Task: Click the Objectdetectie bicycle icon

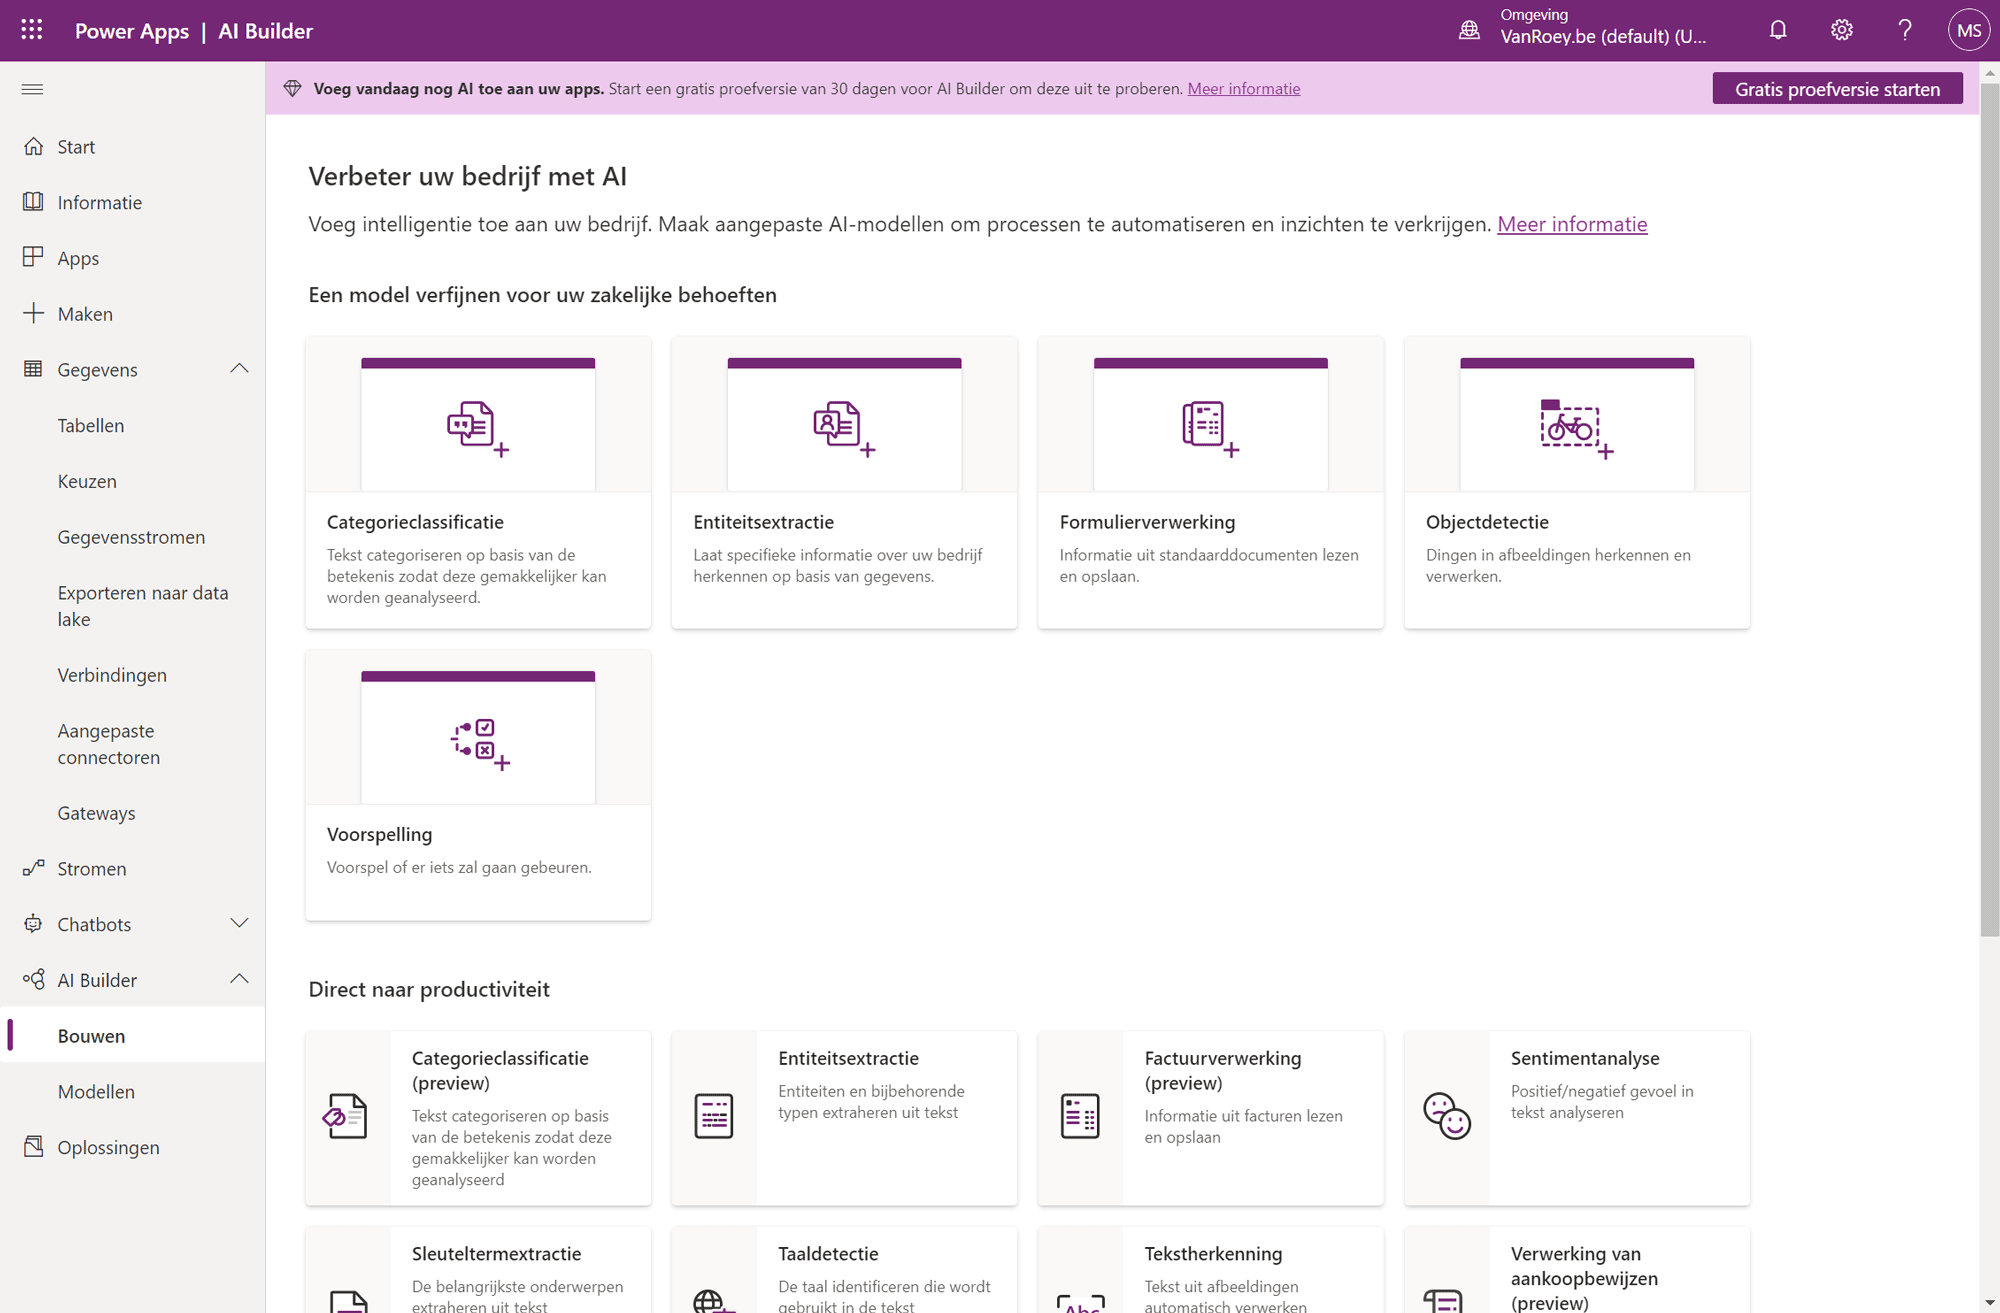Action: [1576, 429]
